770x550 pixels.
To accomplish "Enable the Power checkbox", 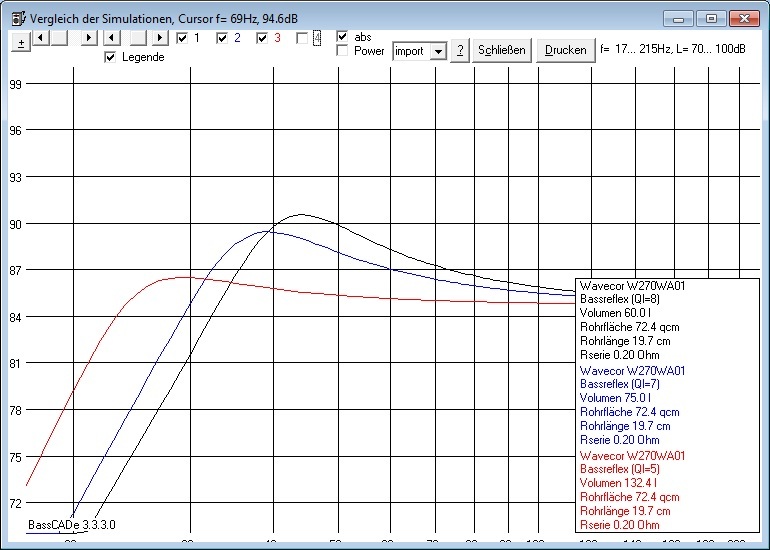I will (x=343, y=50).
